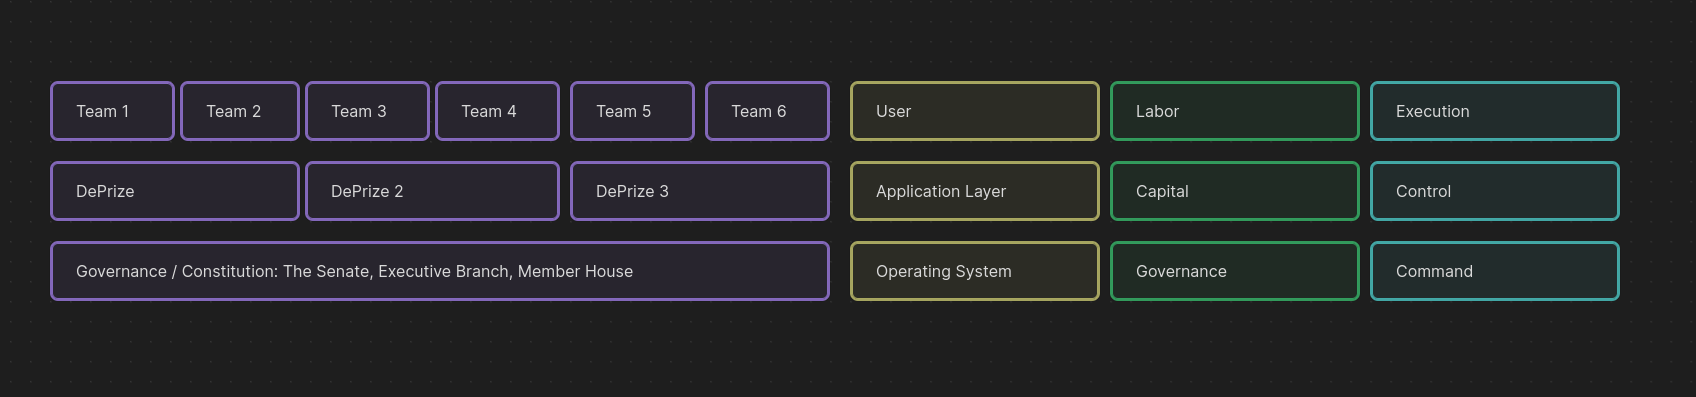Image resolution: width=1696 pixels, height=397 pixels.
Task: Click the teal Control box
Action: 1495,191
